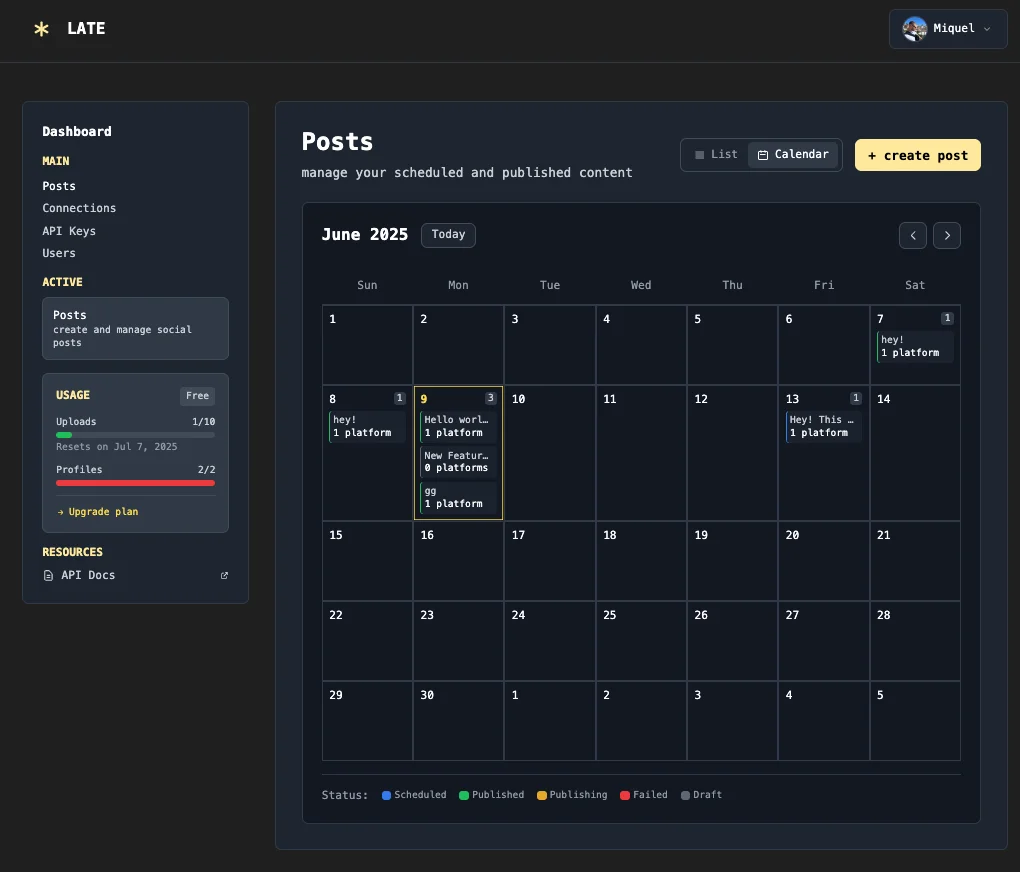
Task: Click the create post button
Action: click(917, 155)
